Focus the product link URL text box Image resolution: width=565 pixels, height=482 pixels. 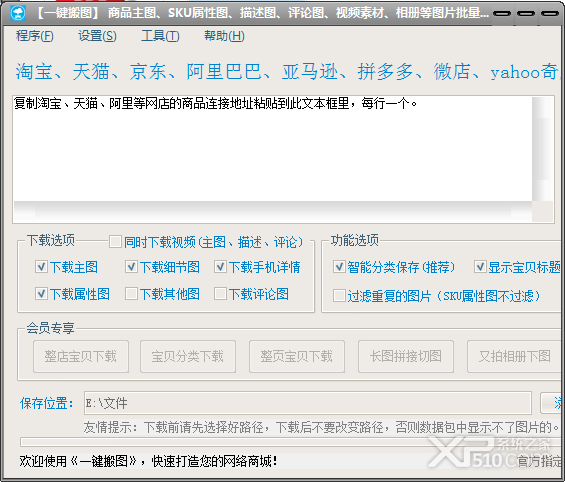pos(272,148)
